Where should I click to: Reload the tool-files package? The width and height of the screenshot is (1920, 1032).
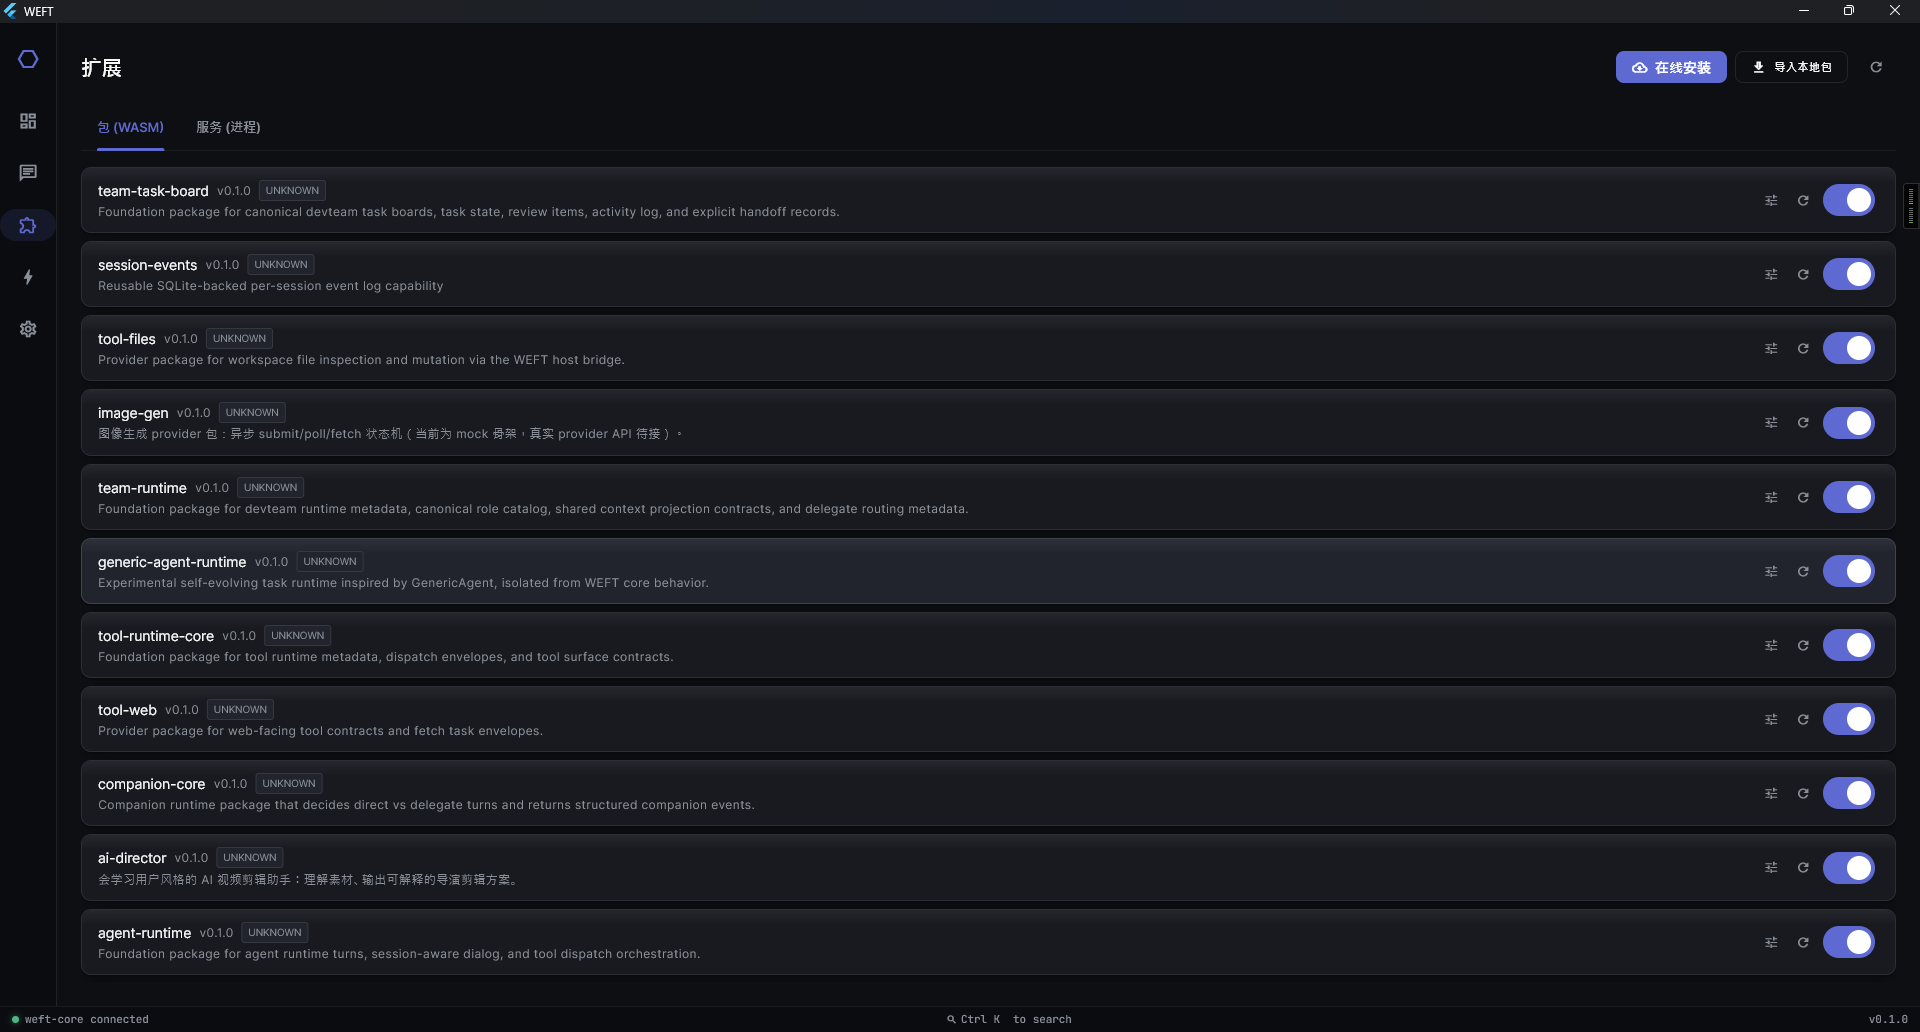(1803, 348)
